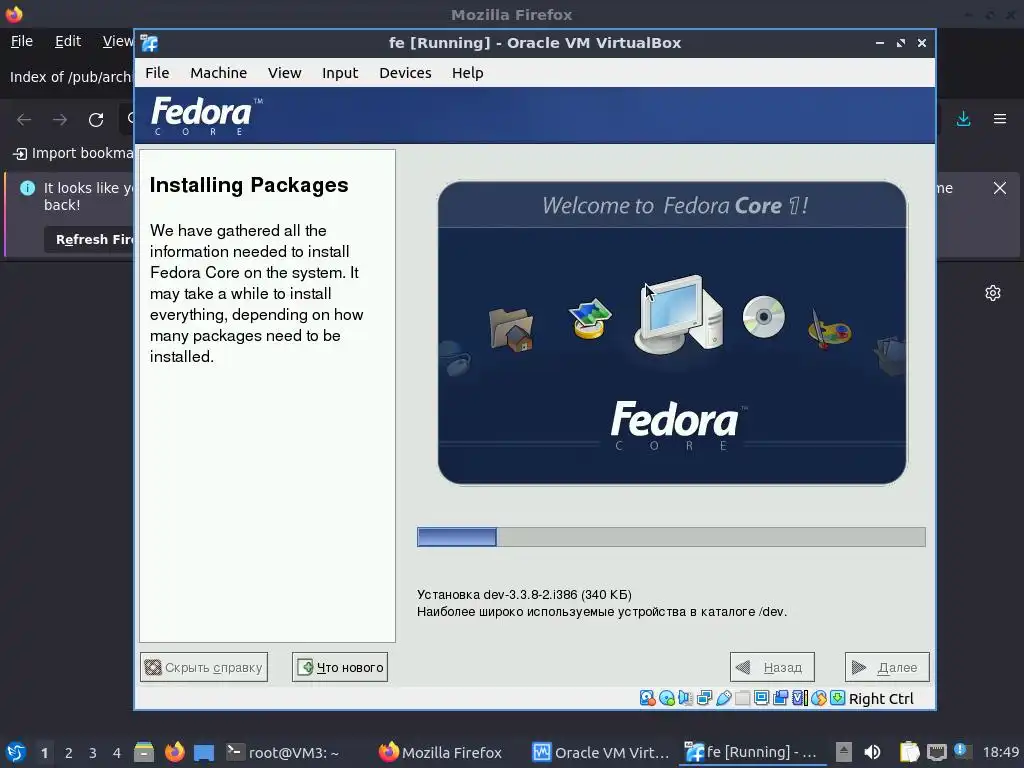Image resolution: width=1024 pixels, height=768 pixels.
Task: Open Firefox hamburger application menu
Action: pos(1000,119)
